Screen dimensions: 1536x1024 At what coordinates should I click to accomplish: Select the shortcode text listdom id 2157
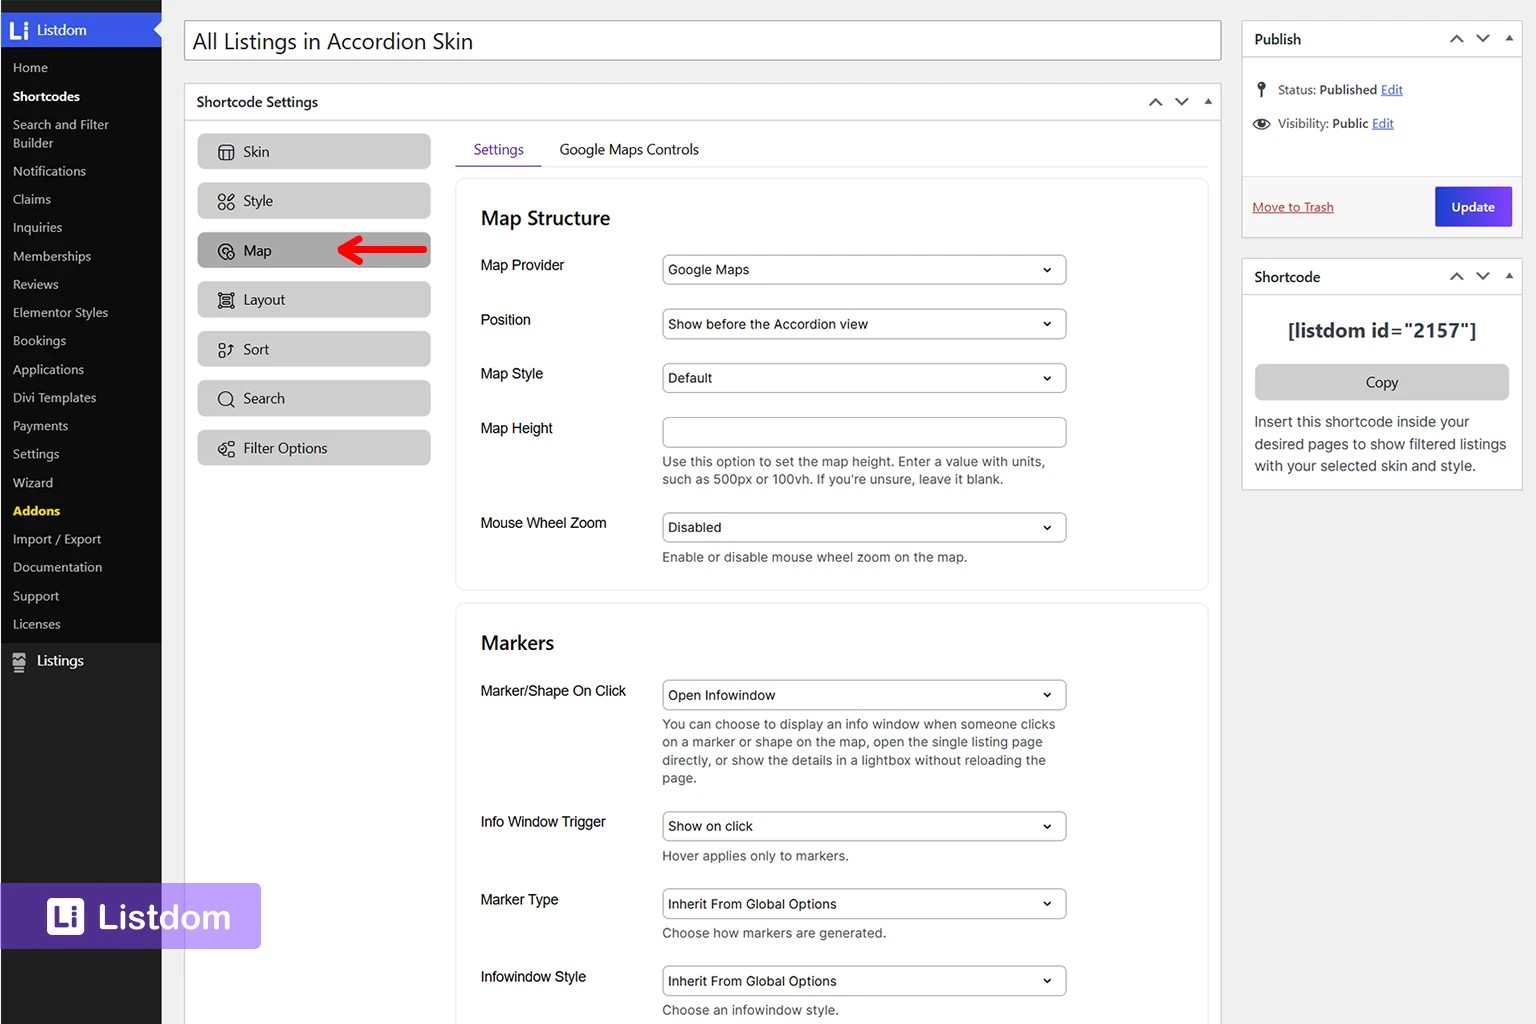point(1381,331)
